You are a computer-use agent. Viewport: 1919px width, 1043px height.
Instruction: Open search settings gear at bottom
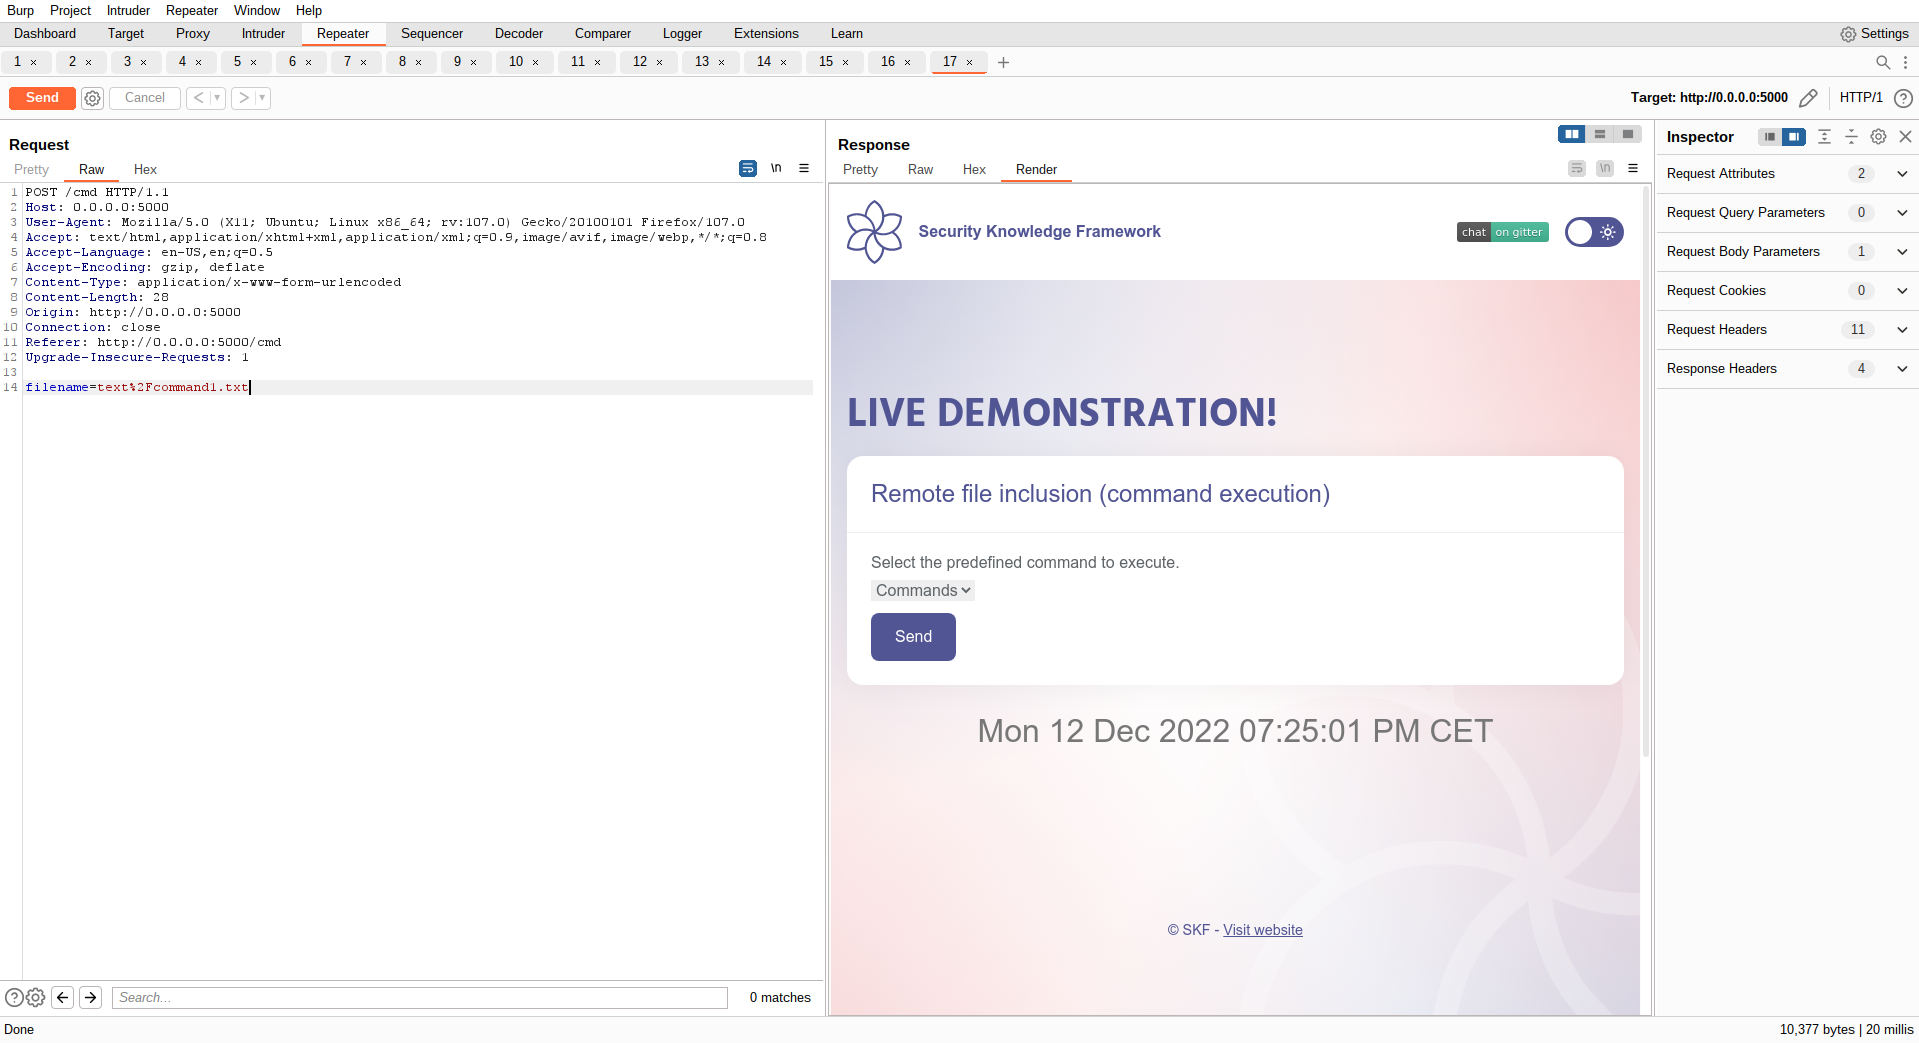pyautogui.click(x=35, y=997)
